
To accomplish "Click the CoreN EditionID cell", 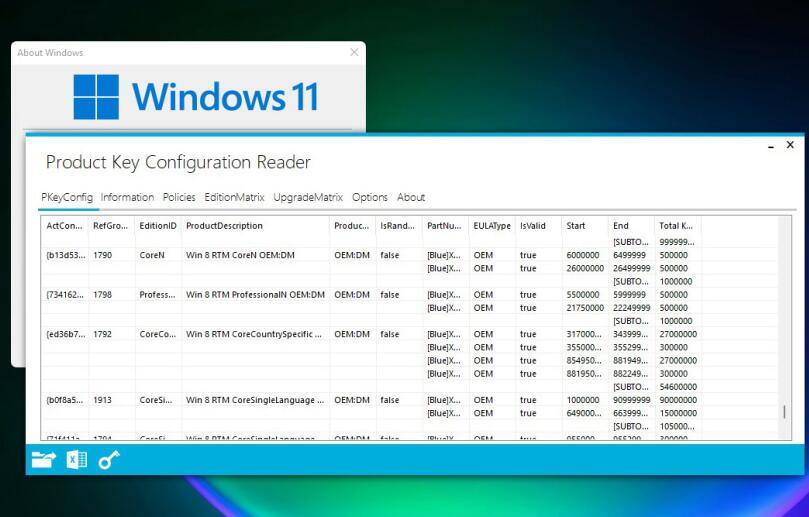I will 152,255.
